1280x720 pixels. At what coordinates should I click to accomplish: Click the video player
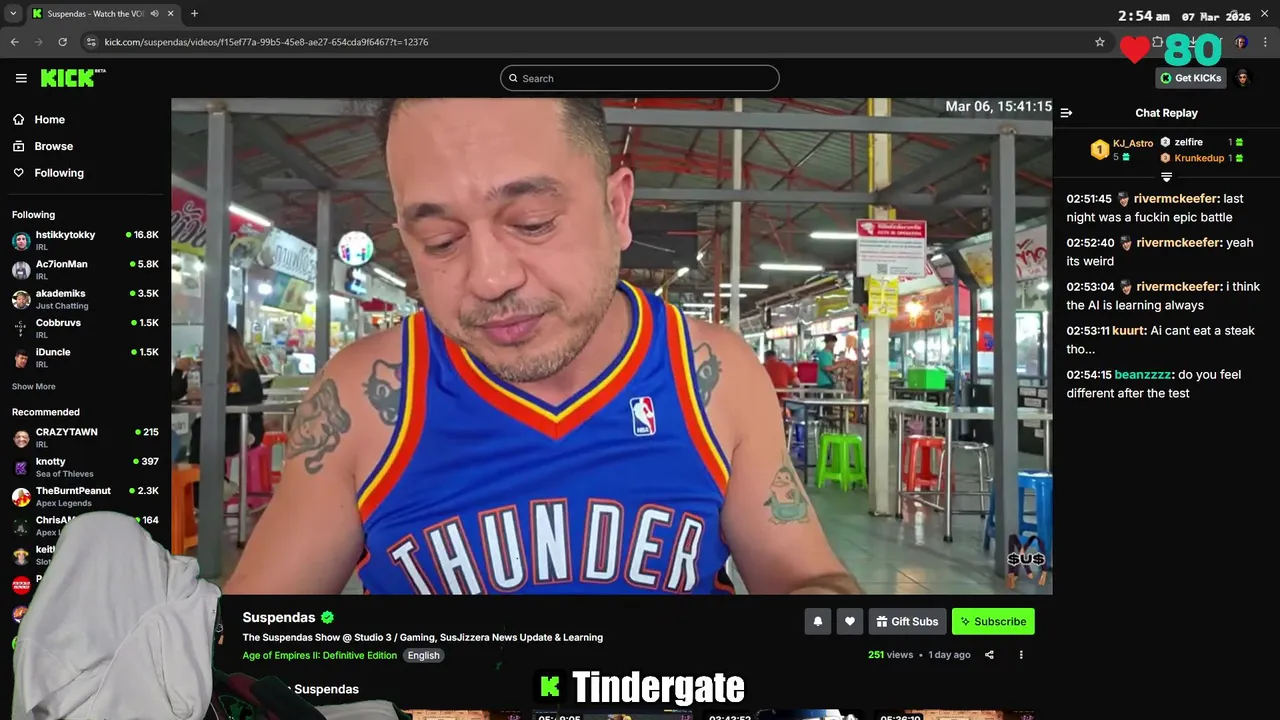coord(611,346)
